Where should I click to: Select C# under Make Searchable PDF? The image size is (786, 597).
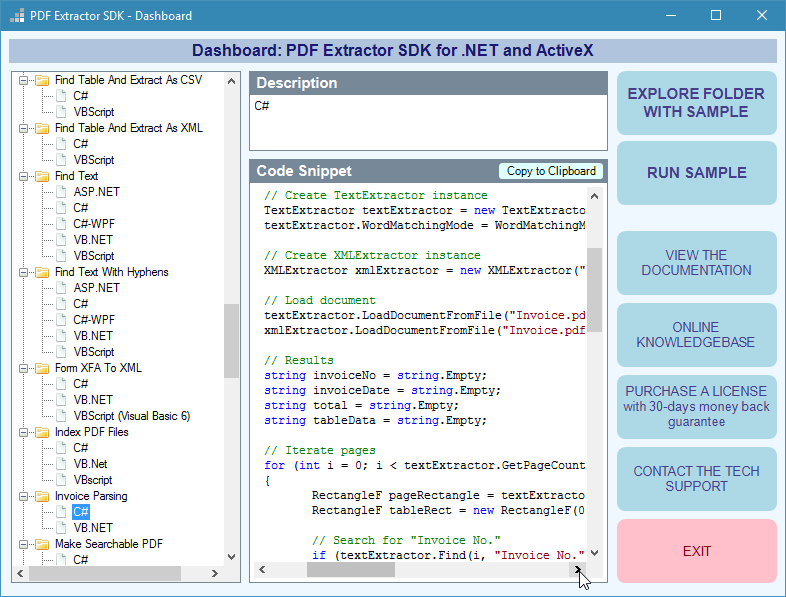[81, 560]
